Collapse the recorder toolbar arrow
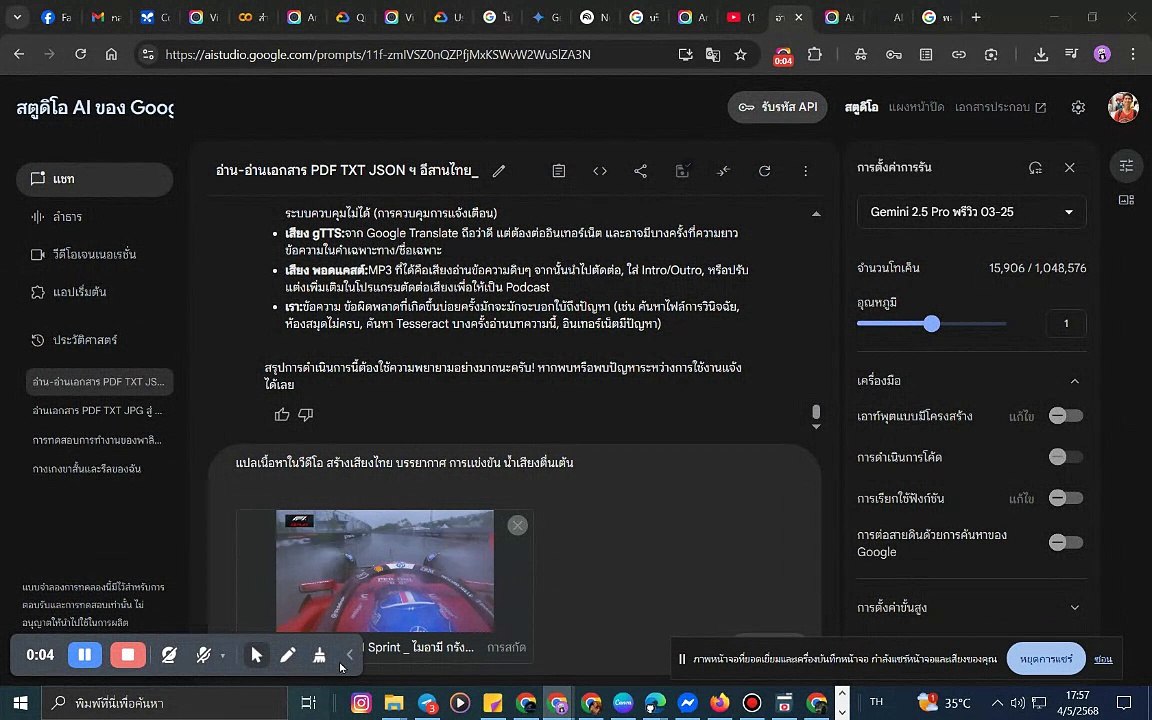The image size is (1152, 720). pos(350,655)
